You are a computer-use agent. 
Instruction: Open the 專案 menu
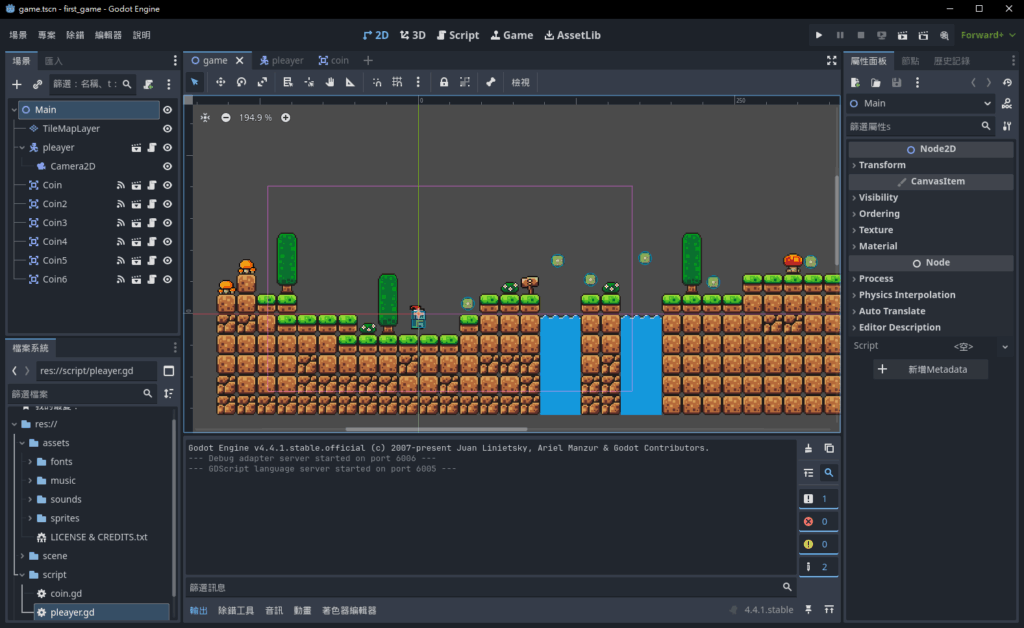point(46,35)
